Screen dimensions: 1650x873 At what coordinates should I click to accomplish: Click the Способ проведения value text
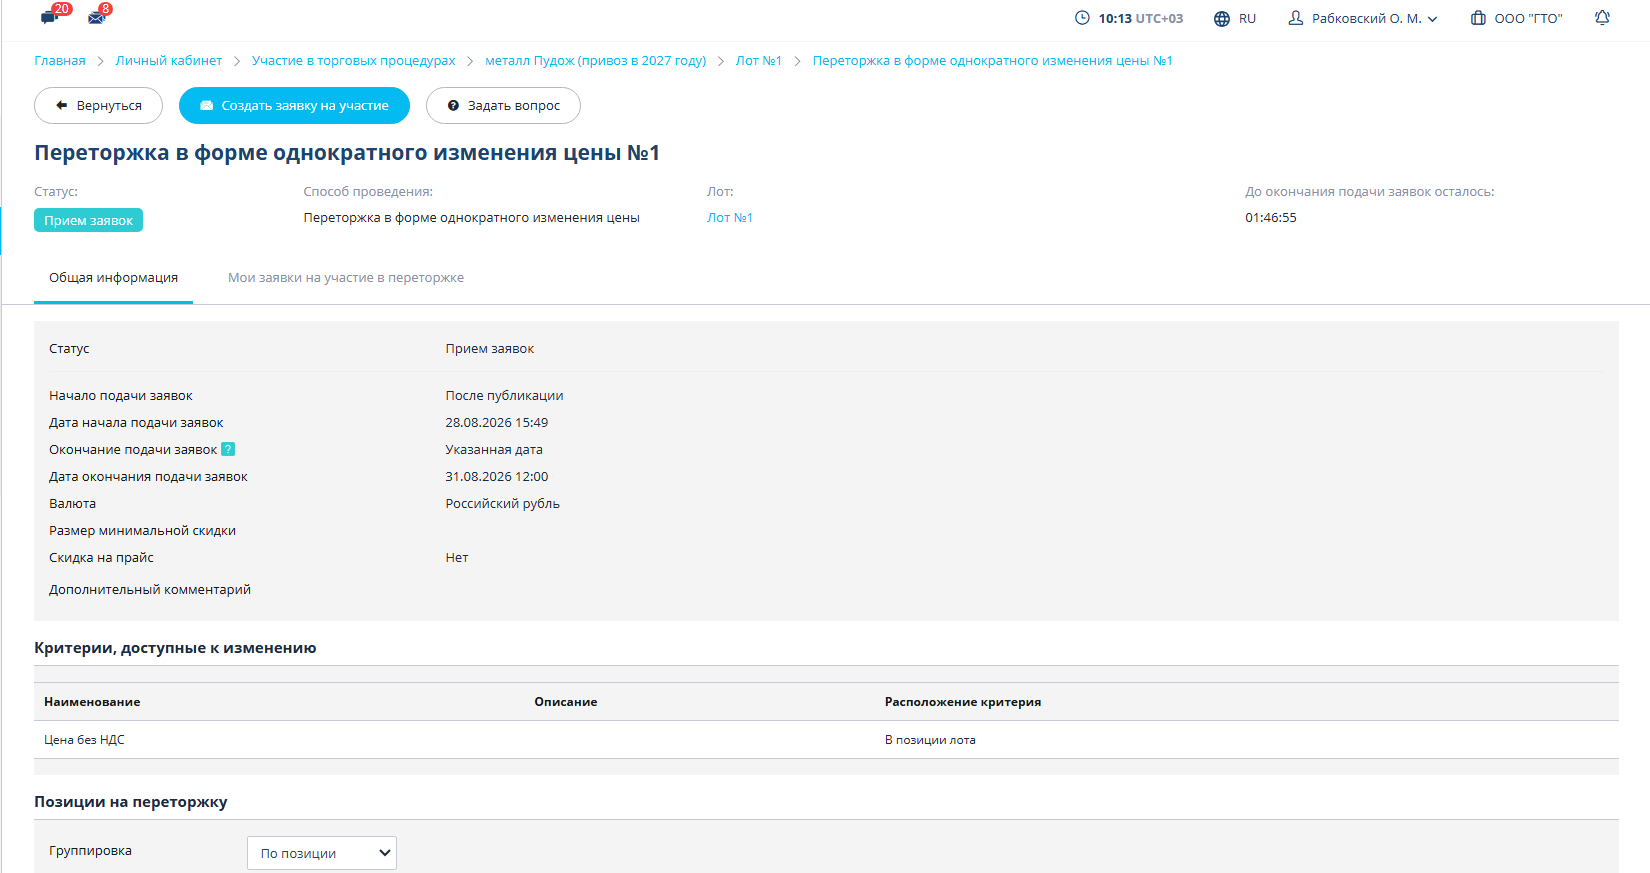(x=472, y=218)
